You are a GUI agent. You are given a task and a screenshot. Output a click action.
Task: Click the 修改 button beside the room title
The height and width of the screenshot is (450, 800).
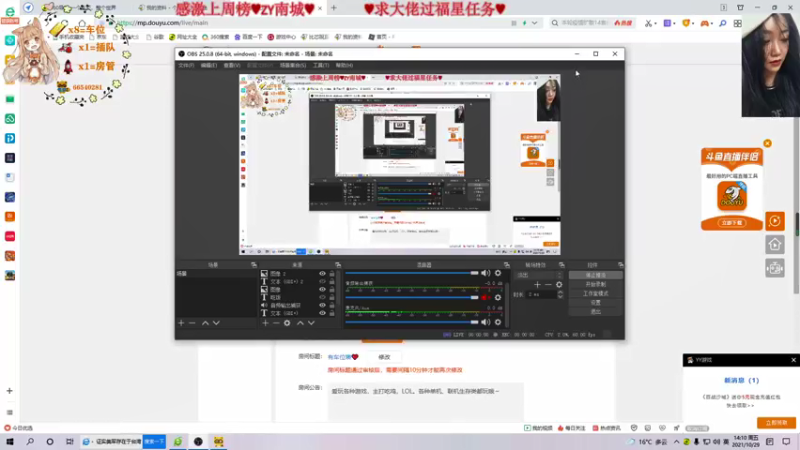pyautogui.click(x=384, y=357)
